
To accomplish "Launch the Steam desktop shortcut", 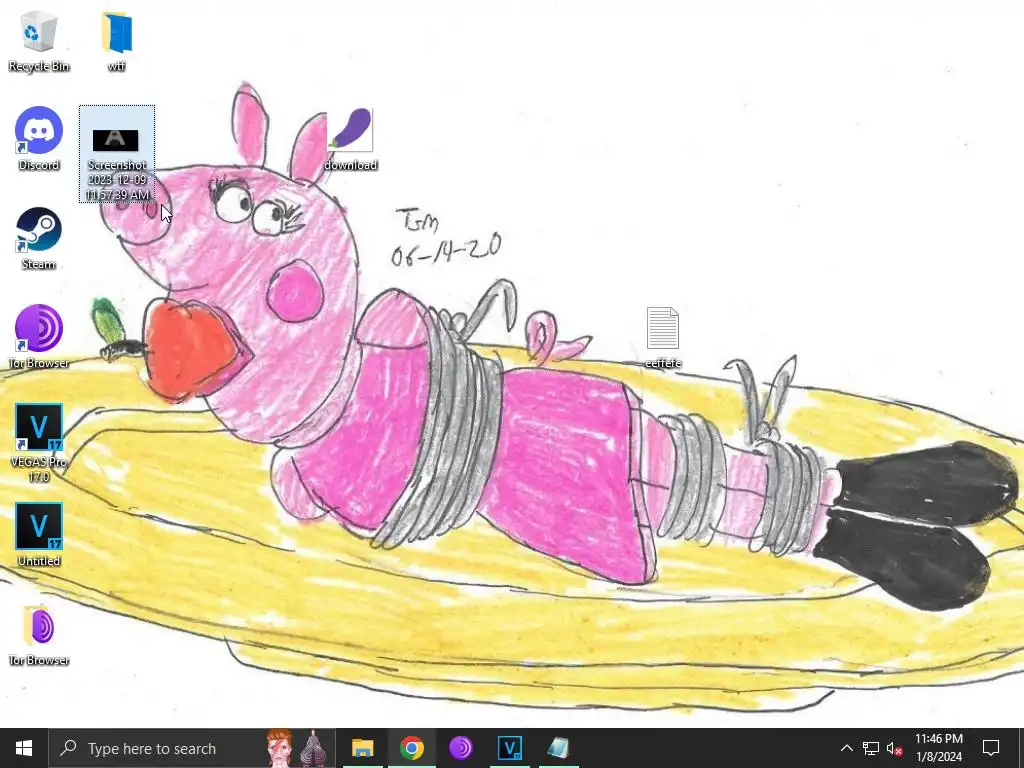I will (x=39, y=238).
